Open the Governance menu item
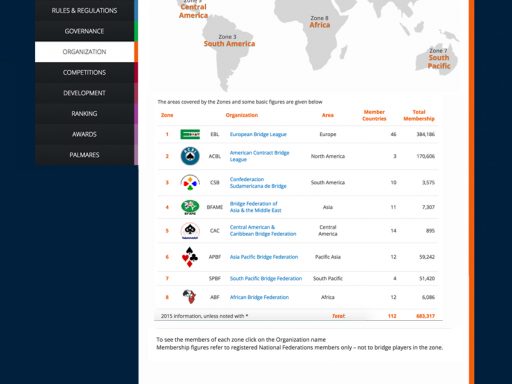 click(84, 31)
